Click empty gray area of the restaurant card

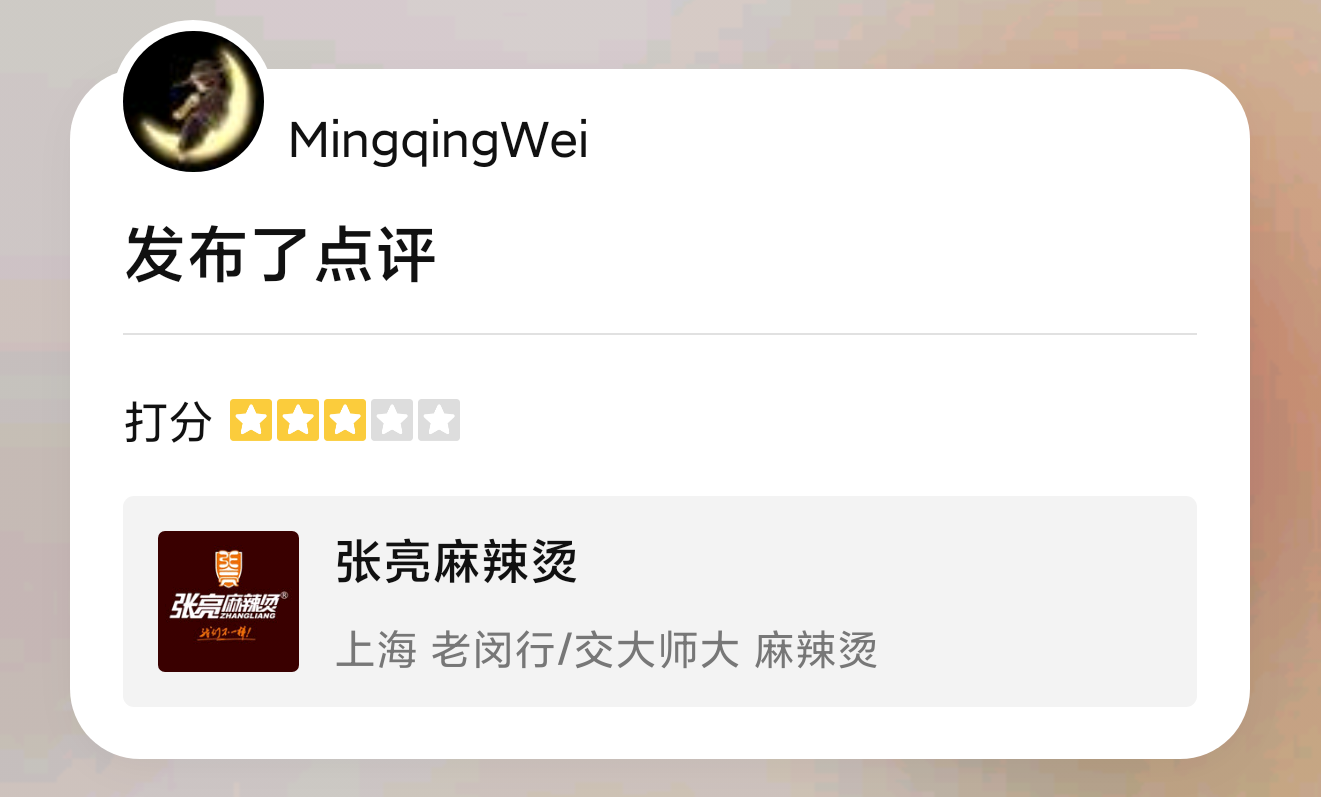1030,601
